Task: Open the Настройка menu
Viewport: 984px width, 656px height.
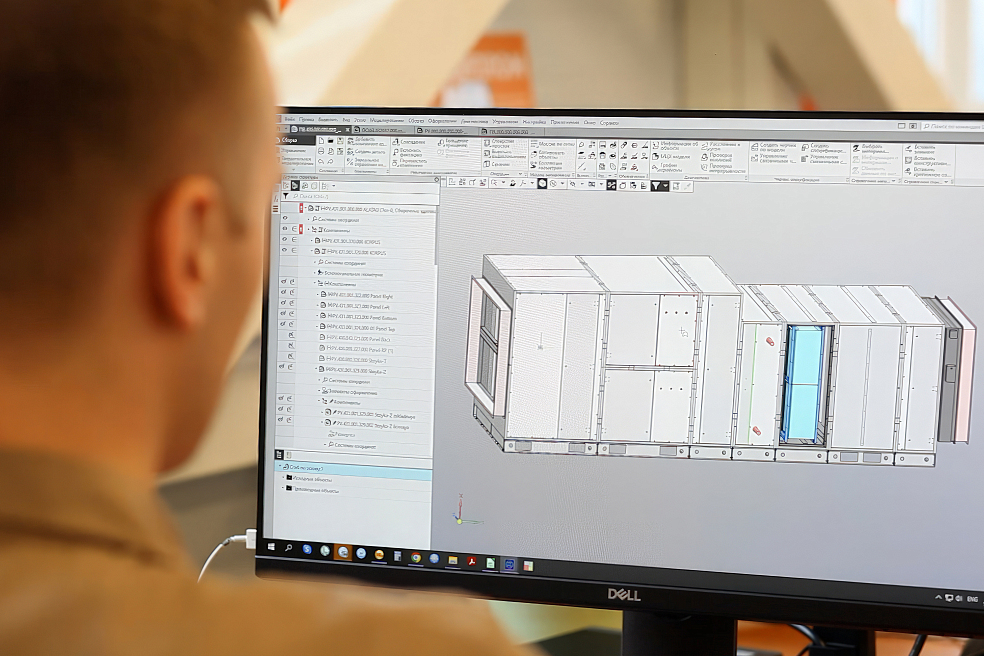Action: pyautogui.click(x=534, y=122)
